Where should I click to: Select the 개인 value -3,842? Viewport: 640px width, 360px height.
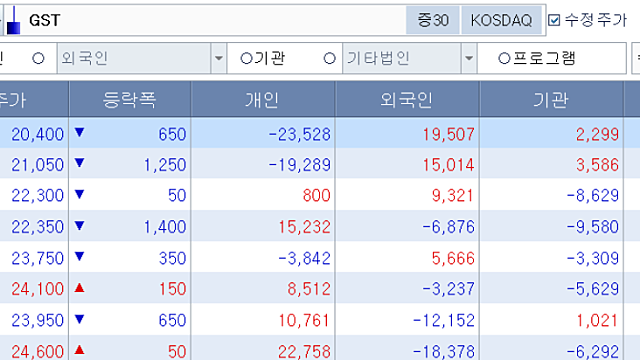pos(304,258)
